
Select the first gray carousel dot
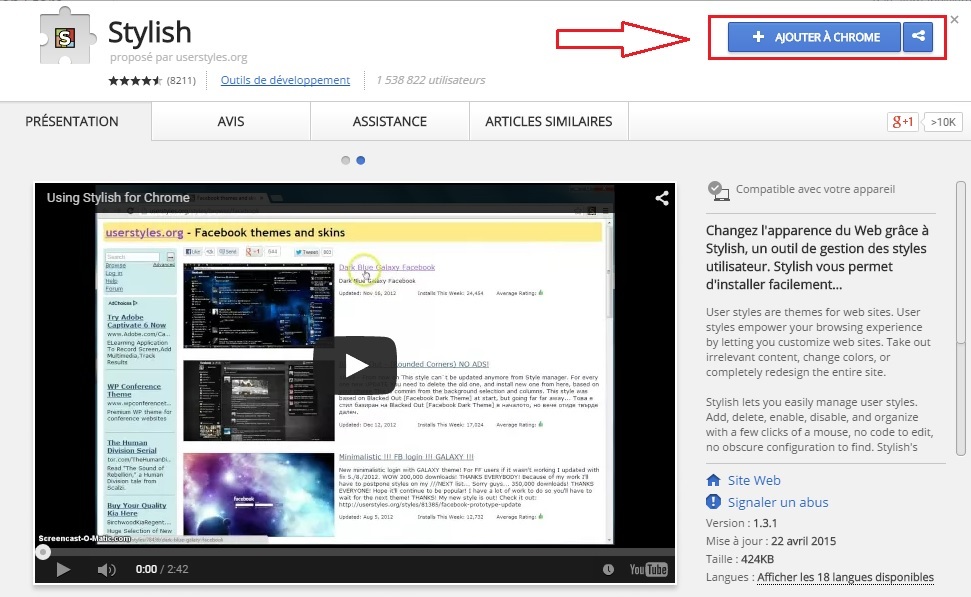346,160
